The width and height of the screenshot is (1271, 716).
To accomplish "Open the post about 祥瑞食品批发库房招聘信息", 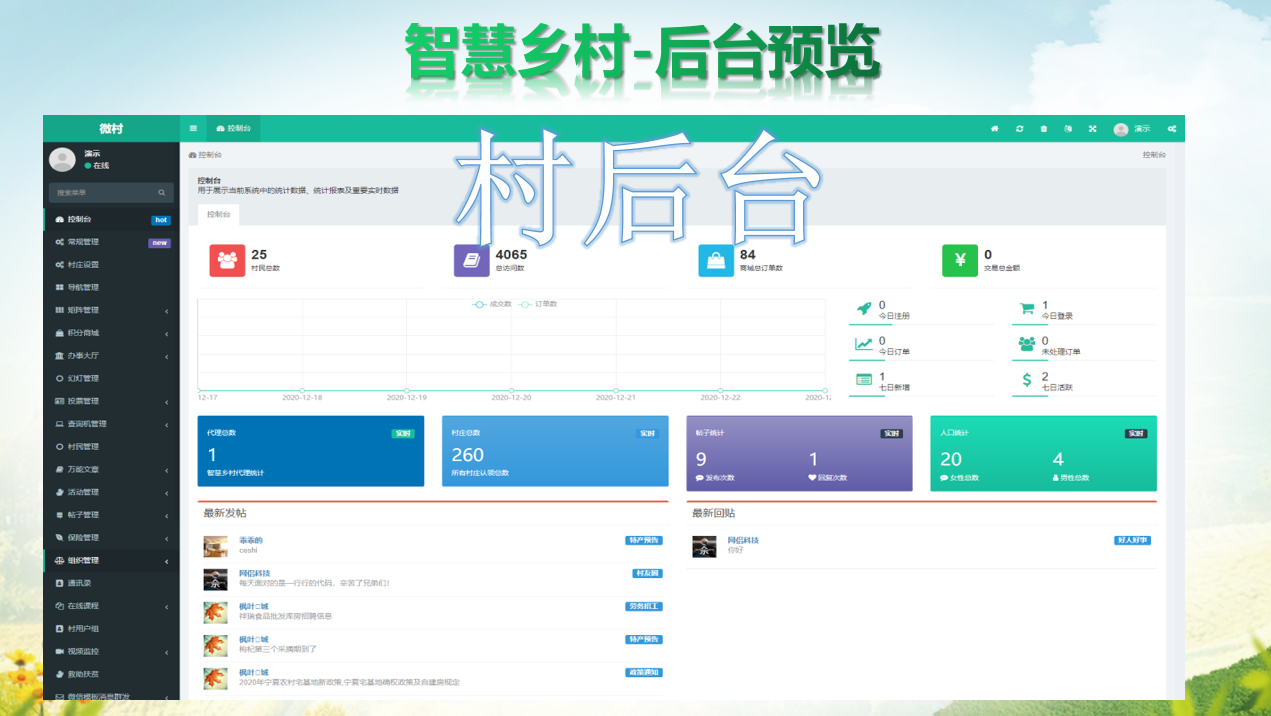I will 285,616.
